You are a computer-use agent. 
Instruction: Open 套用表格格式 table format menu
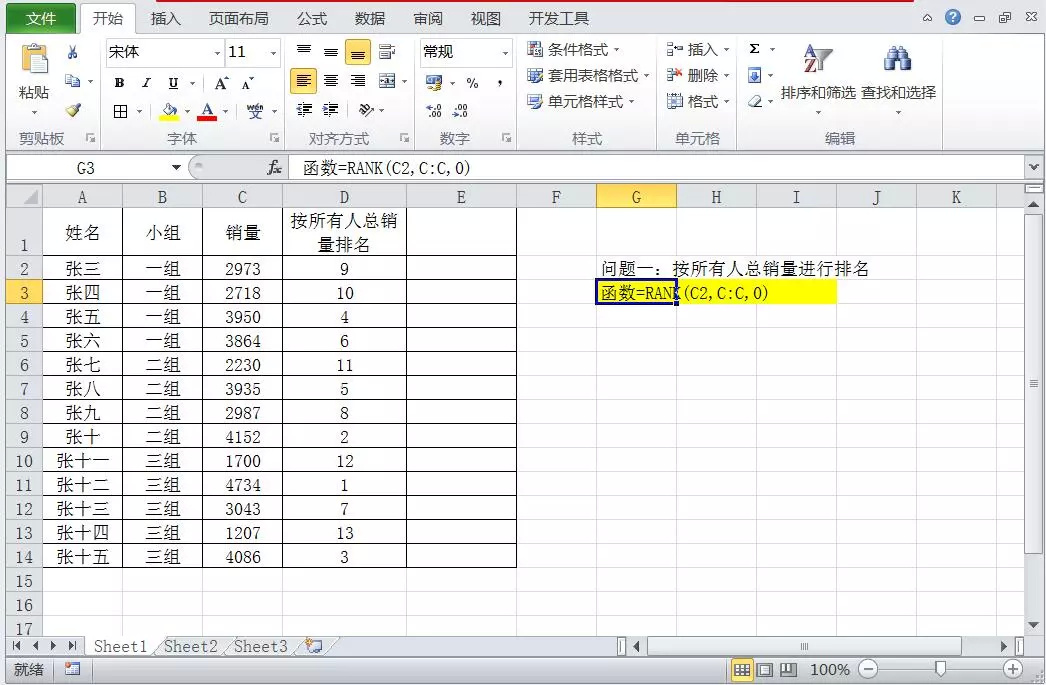[x=588, y=75]
